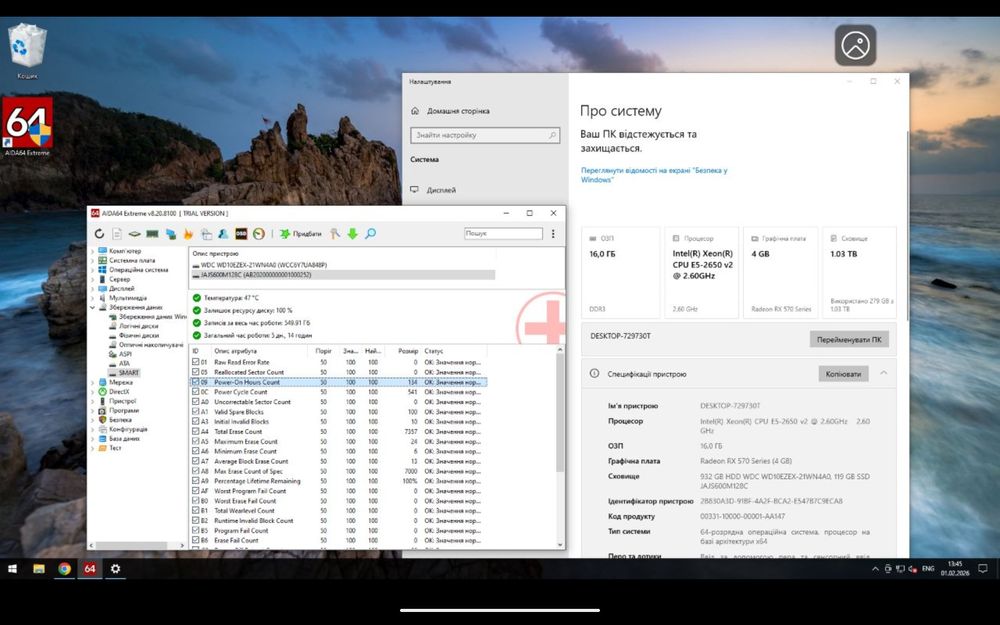
Task: Open the orange gauge benchmark icon
Action: click(x=259, y=234)
